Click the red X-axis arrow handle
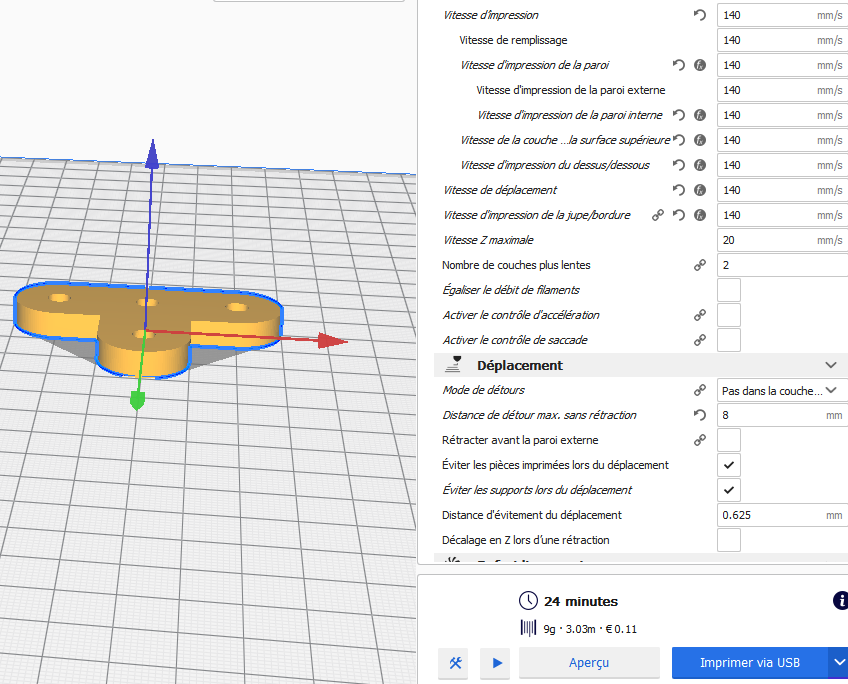Image resolution: width=848 pixels, height=684 pixels. [332, 341]
